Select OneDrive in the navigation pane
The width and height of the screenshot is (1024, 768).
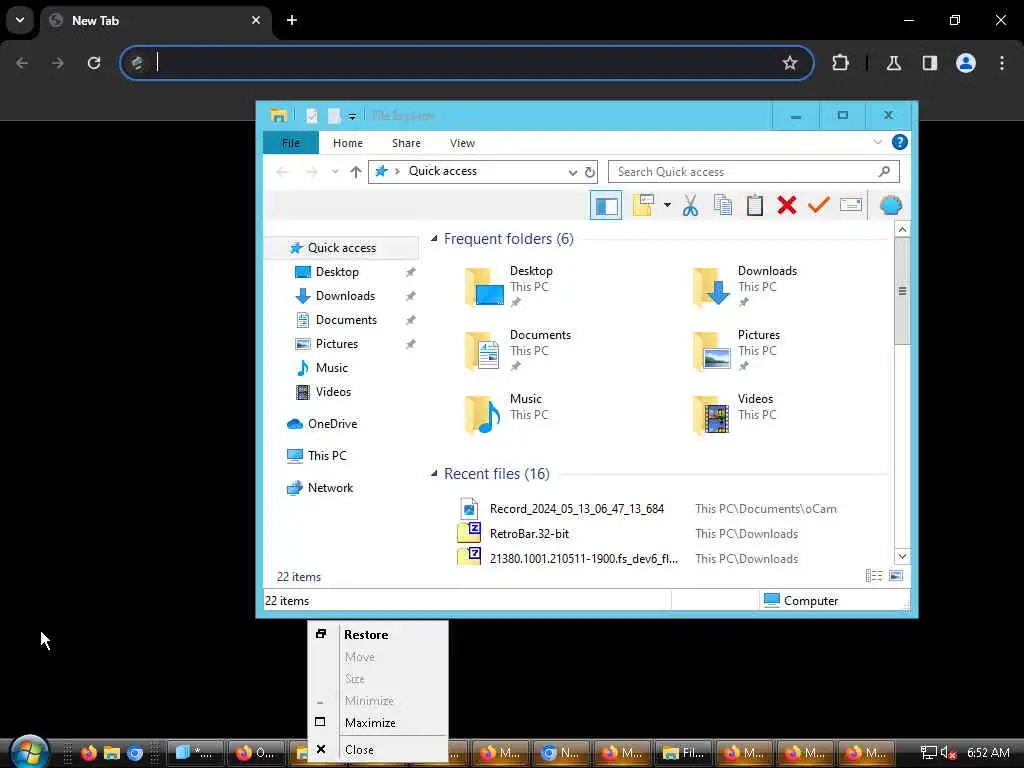tap(332, 424)
